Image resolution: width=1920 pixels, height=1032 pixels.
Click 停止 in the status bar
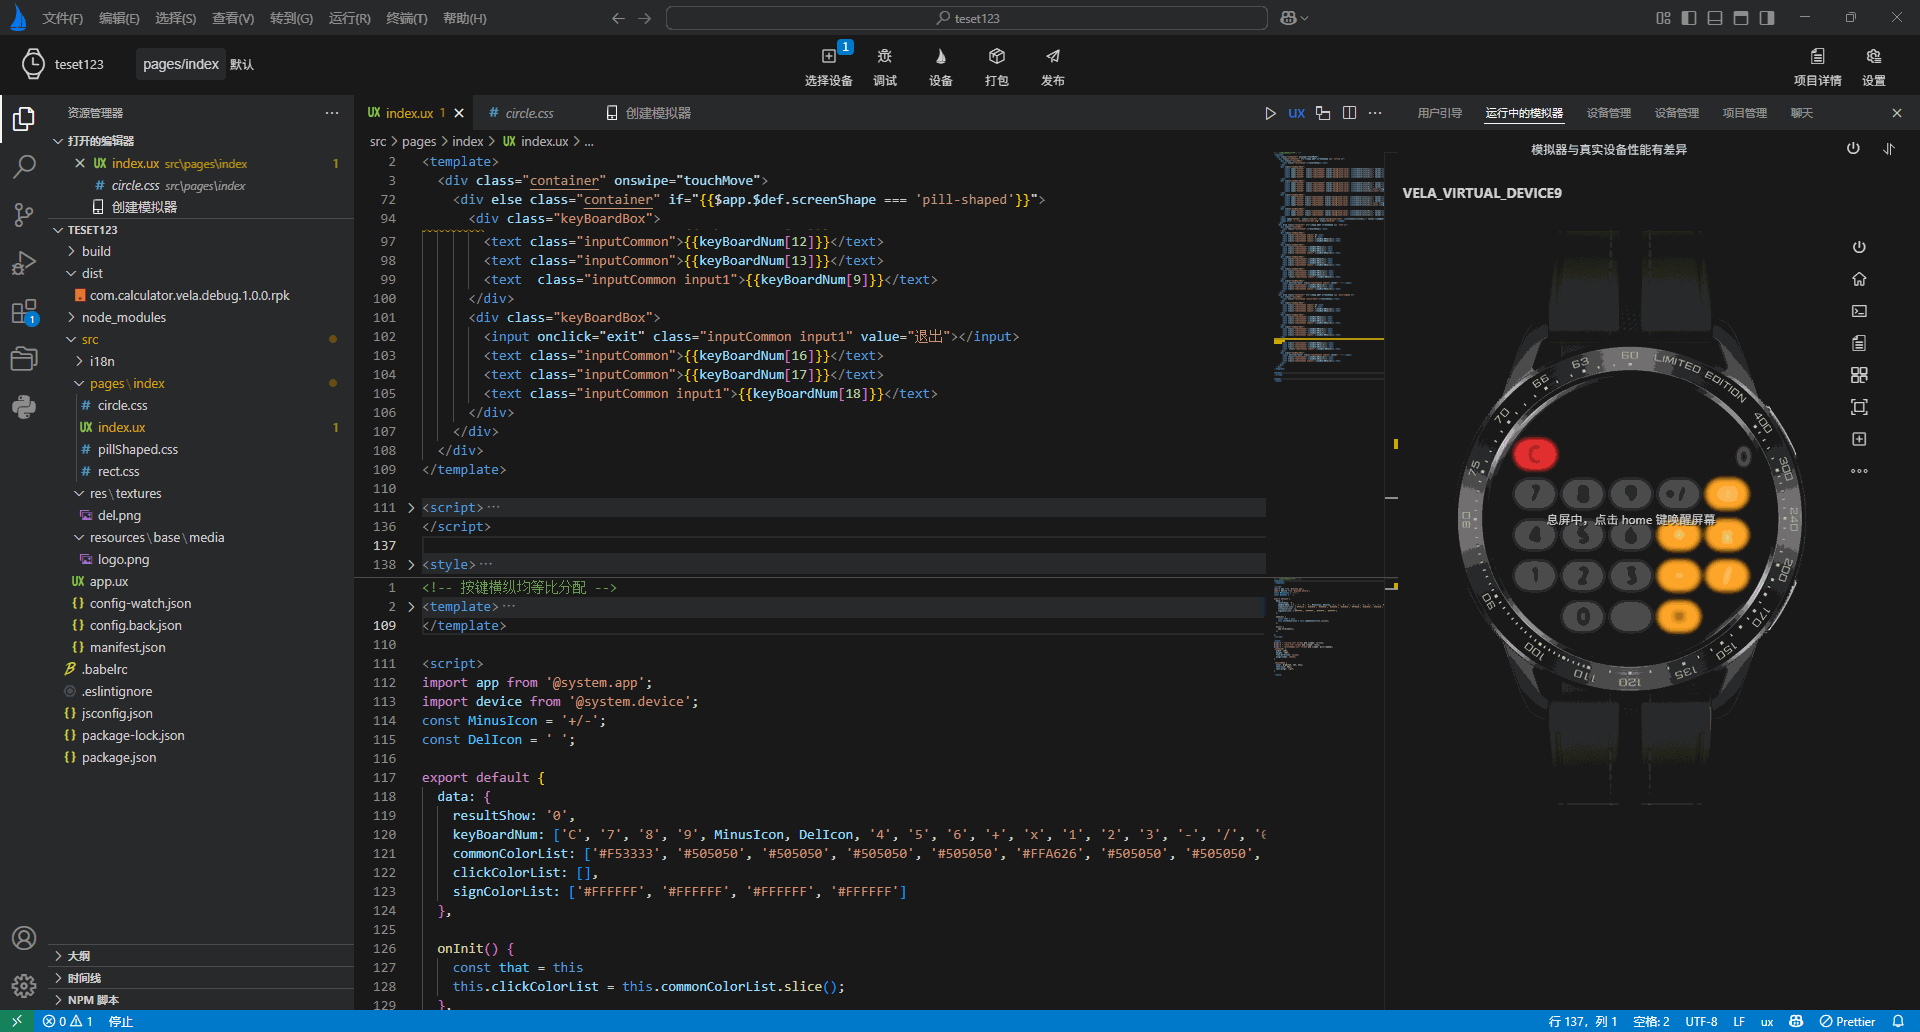point(121,1021)
